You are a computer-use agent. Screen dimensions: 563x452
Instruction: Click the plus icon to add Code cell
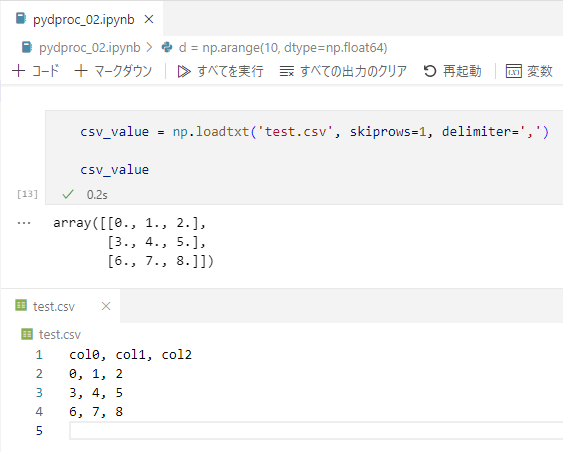click(18, 71)
